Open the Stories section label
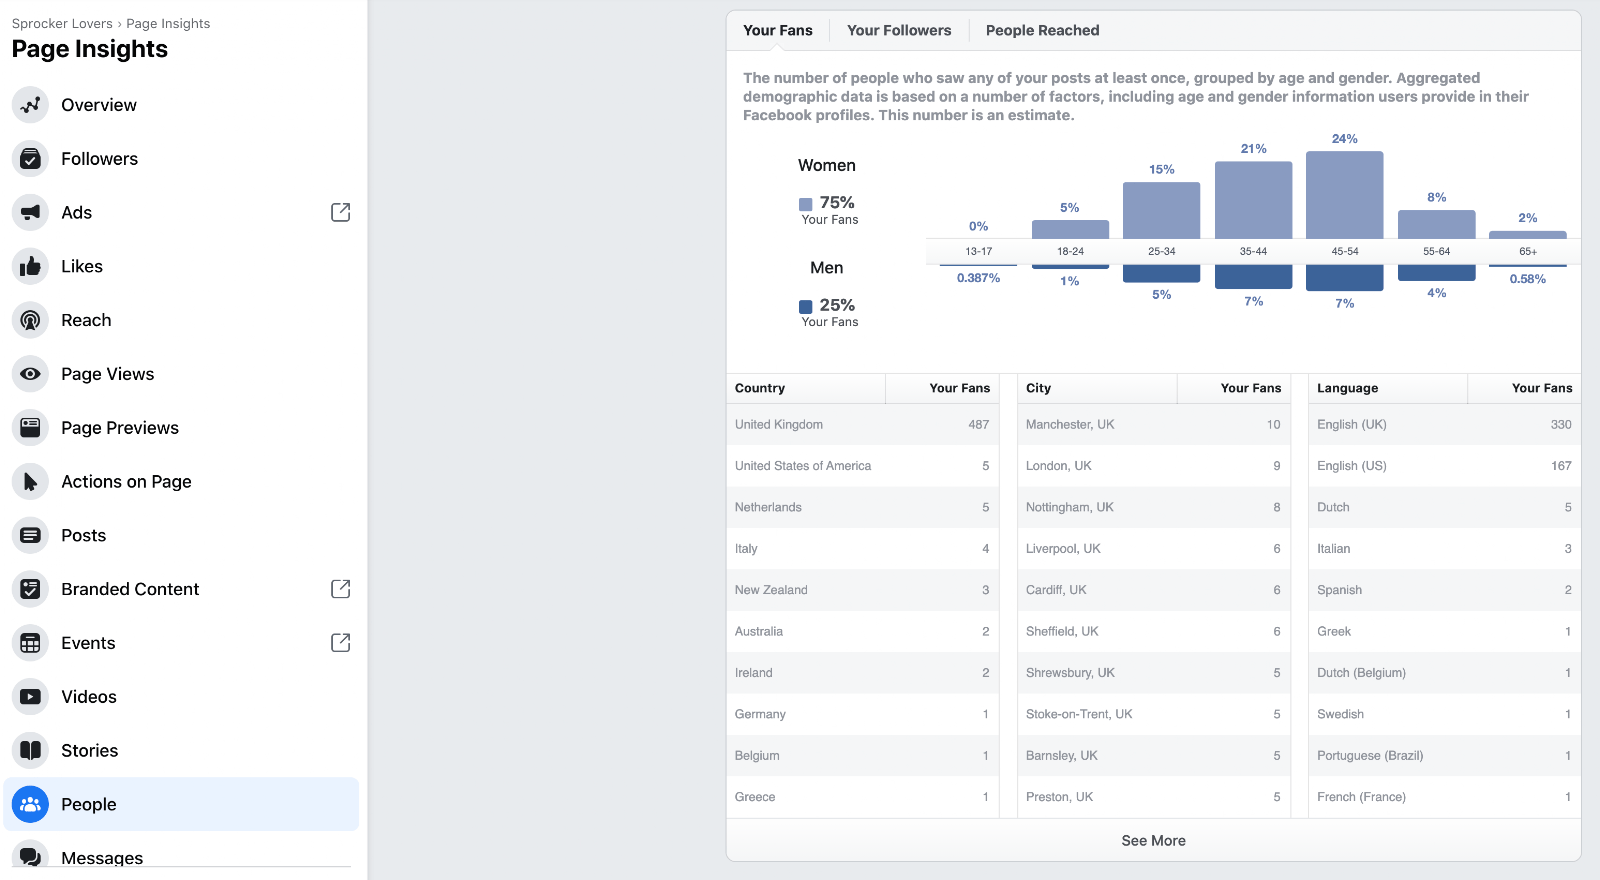This screenshot has width=1600, height=880. coord(90,751)
